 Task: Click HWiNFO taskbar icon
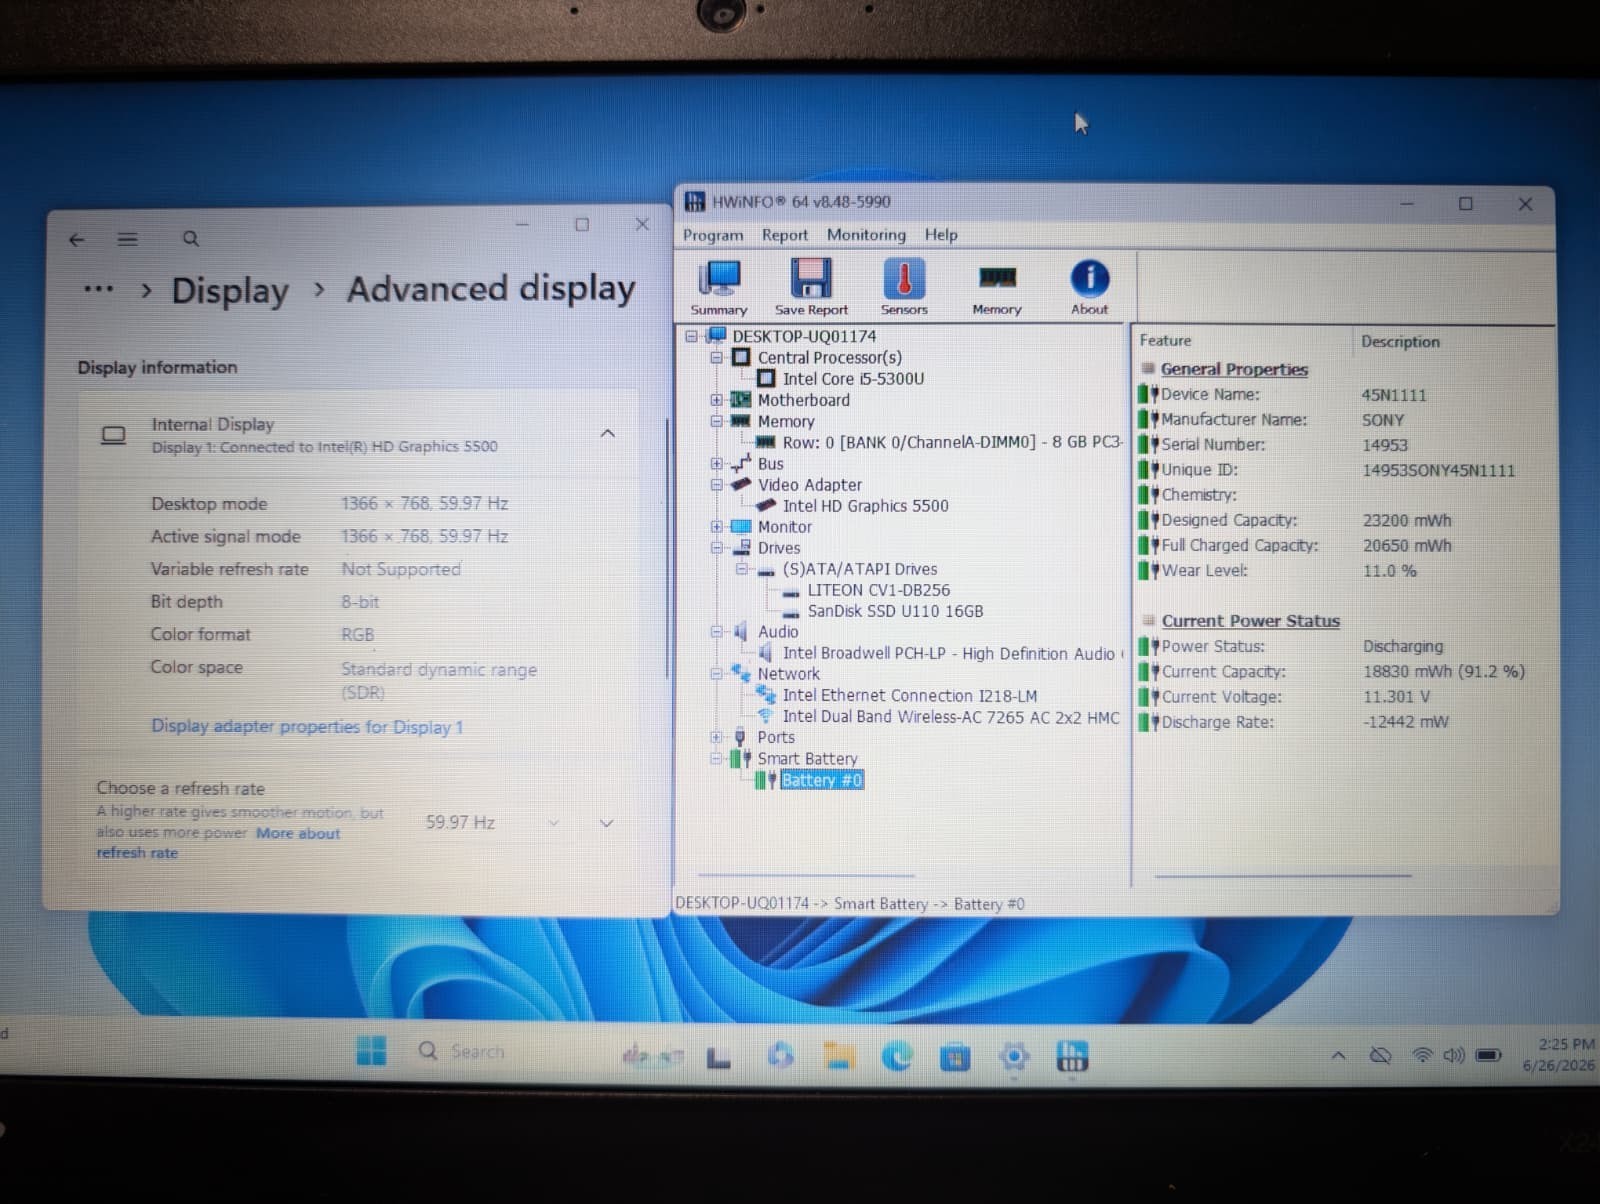[x=1072, y=1057]
